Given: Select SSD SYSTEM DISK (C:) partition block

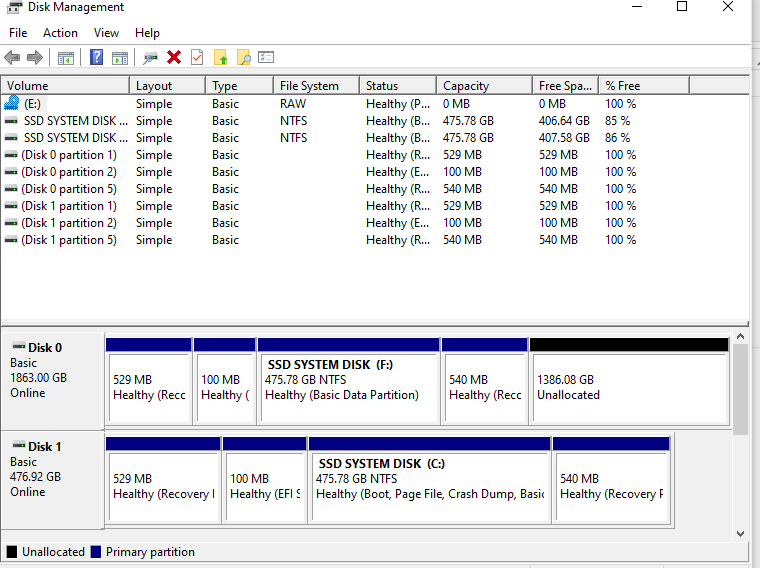Looking at the screenshot, I should [429, 481].
